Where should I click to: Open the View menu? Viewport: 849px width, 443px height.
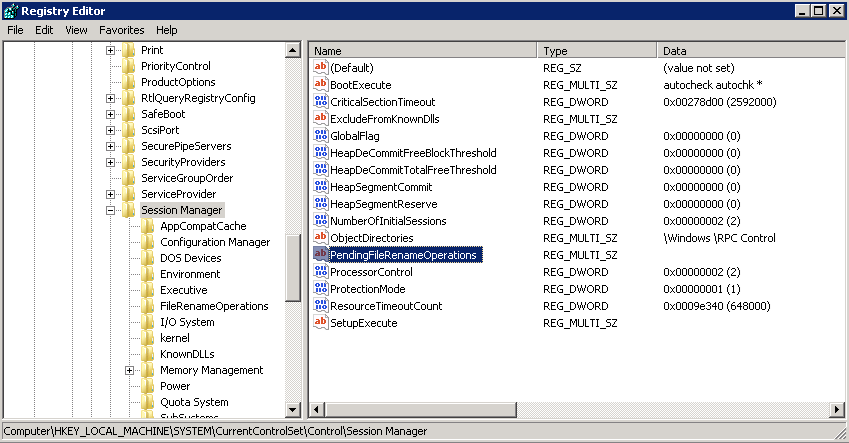point(76,30)
